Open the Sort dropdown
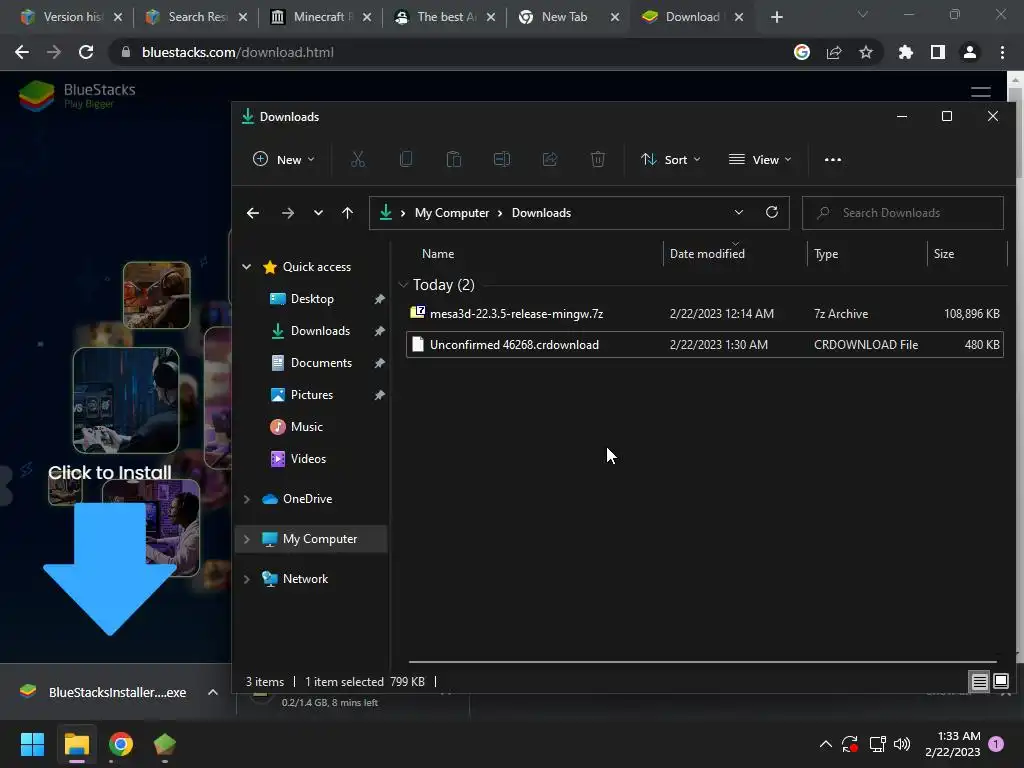 pyautogui.click(x=671, y=159)
